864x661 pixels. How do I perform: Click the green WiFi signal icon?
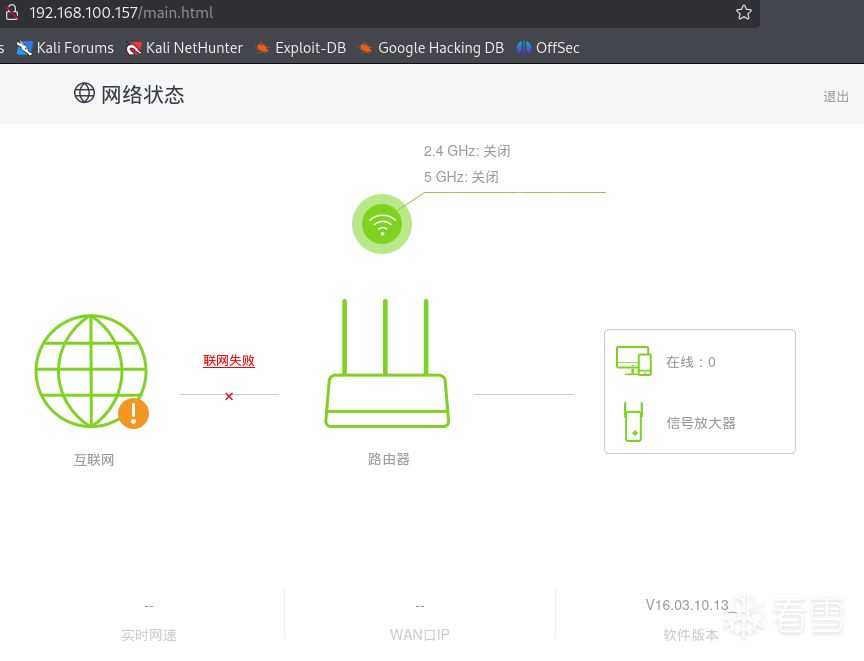point(382,223)
